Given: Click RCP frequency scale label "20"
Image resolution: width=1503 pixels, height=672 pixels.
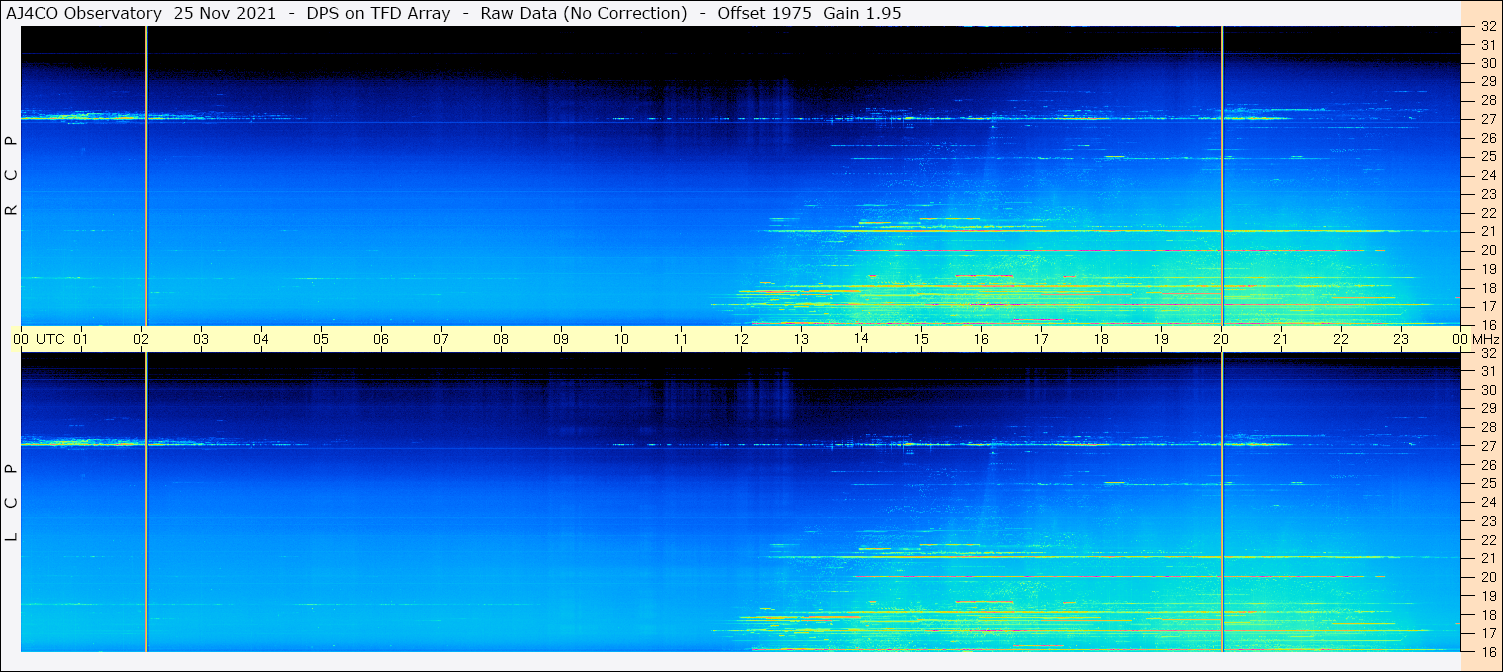Looking at the screenshot, I should click(x=1488, y=250).
